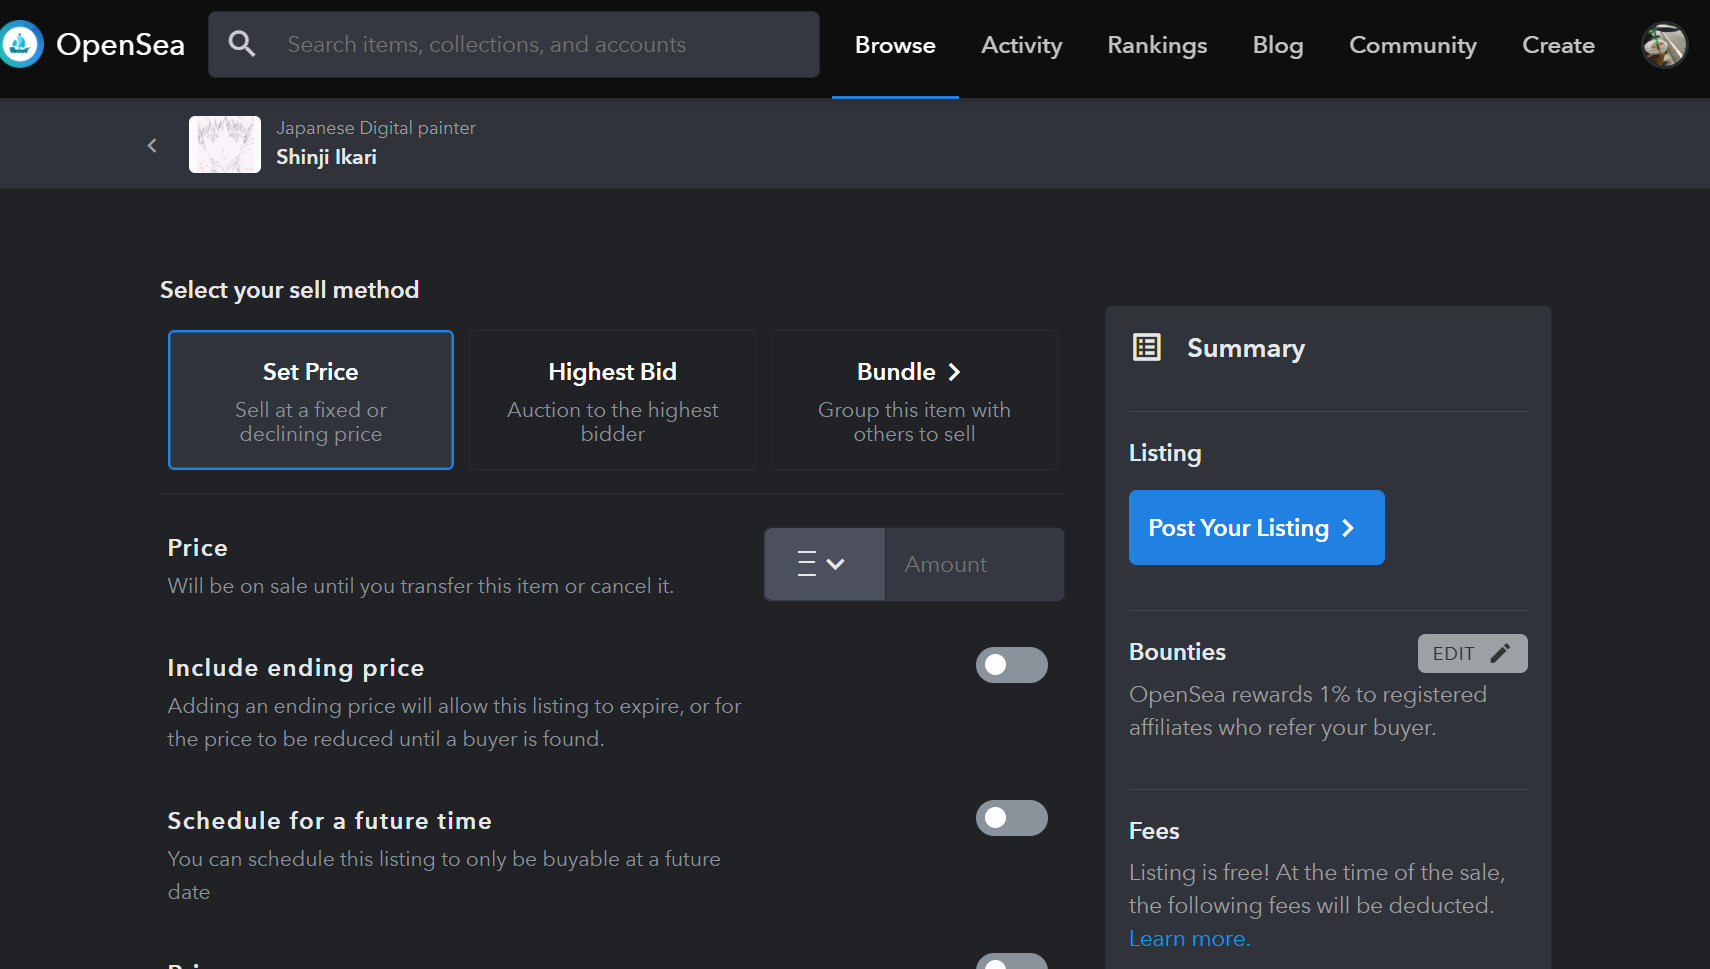
Task: Open the Browse menu
Action: [895, 45]
